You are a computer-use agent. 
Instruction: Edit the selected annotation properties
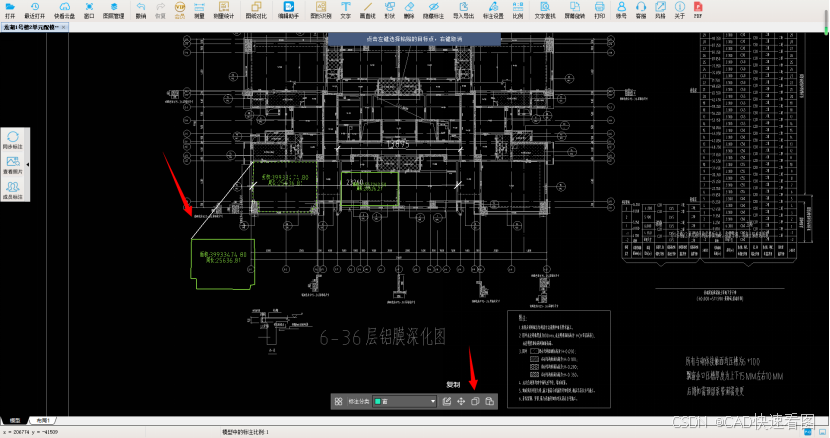click(447, 401)
